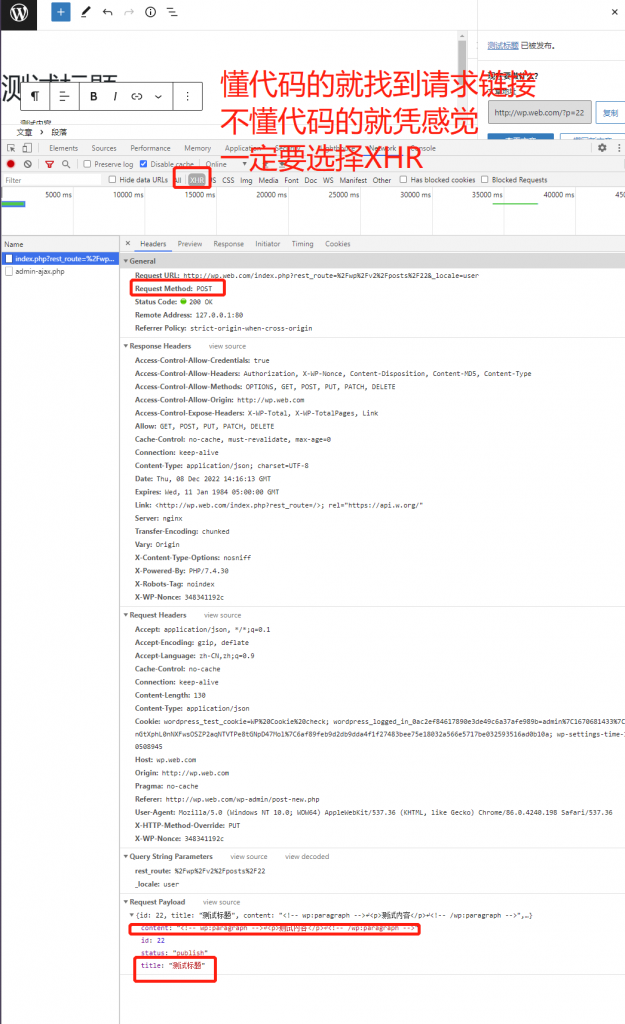Open the Response request tab
Screen dimensions: 625x1024
[228, 244]
